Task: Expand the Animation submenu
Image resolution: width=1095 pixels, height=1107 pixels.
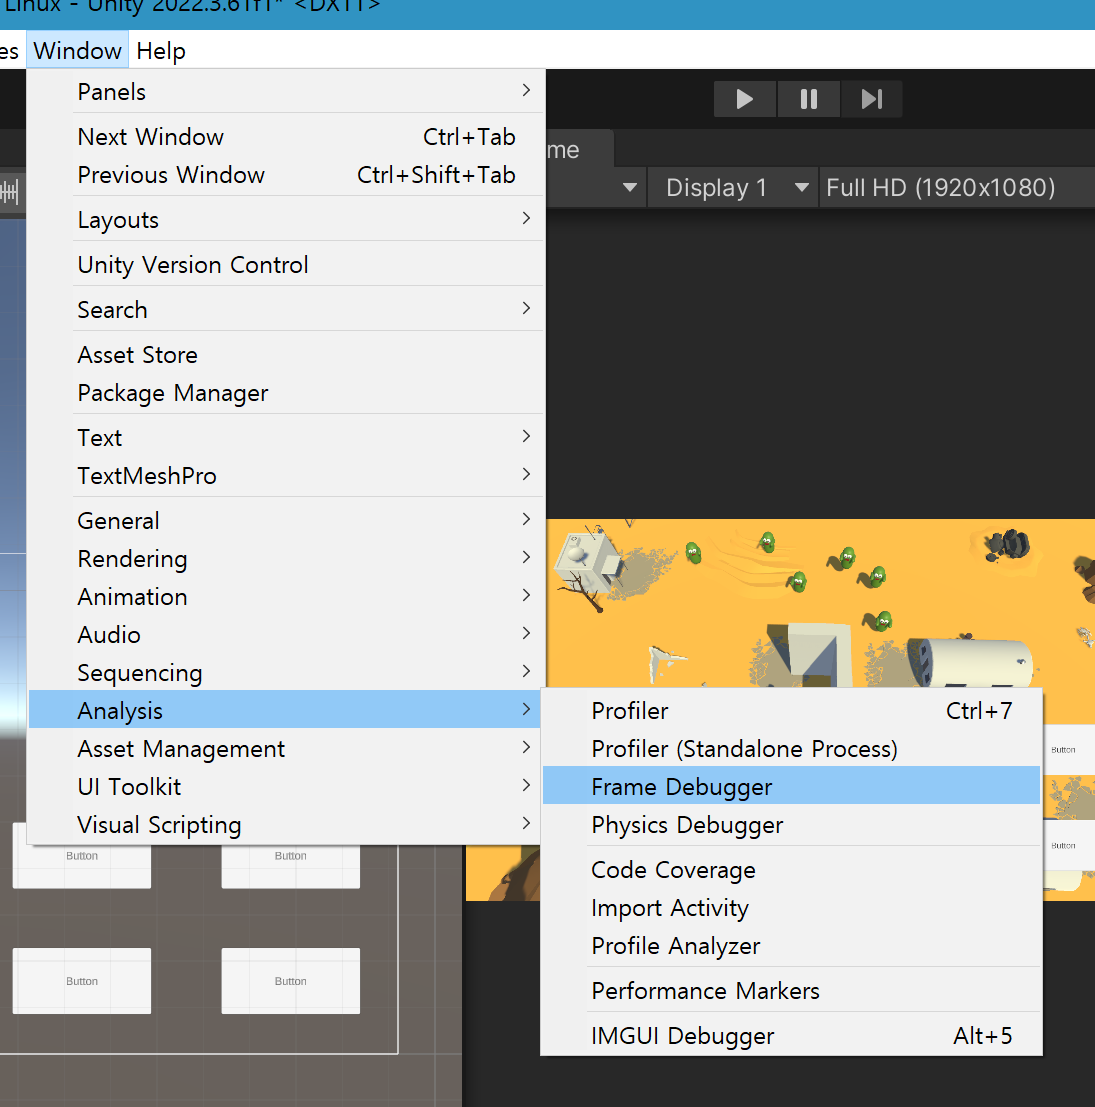Action: coord(286,597)
